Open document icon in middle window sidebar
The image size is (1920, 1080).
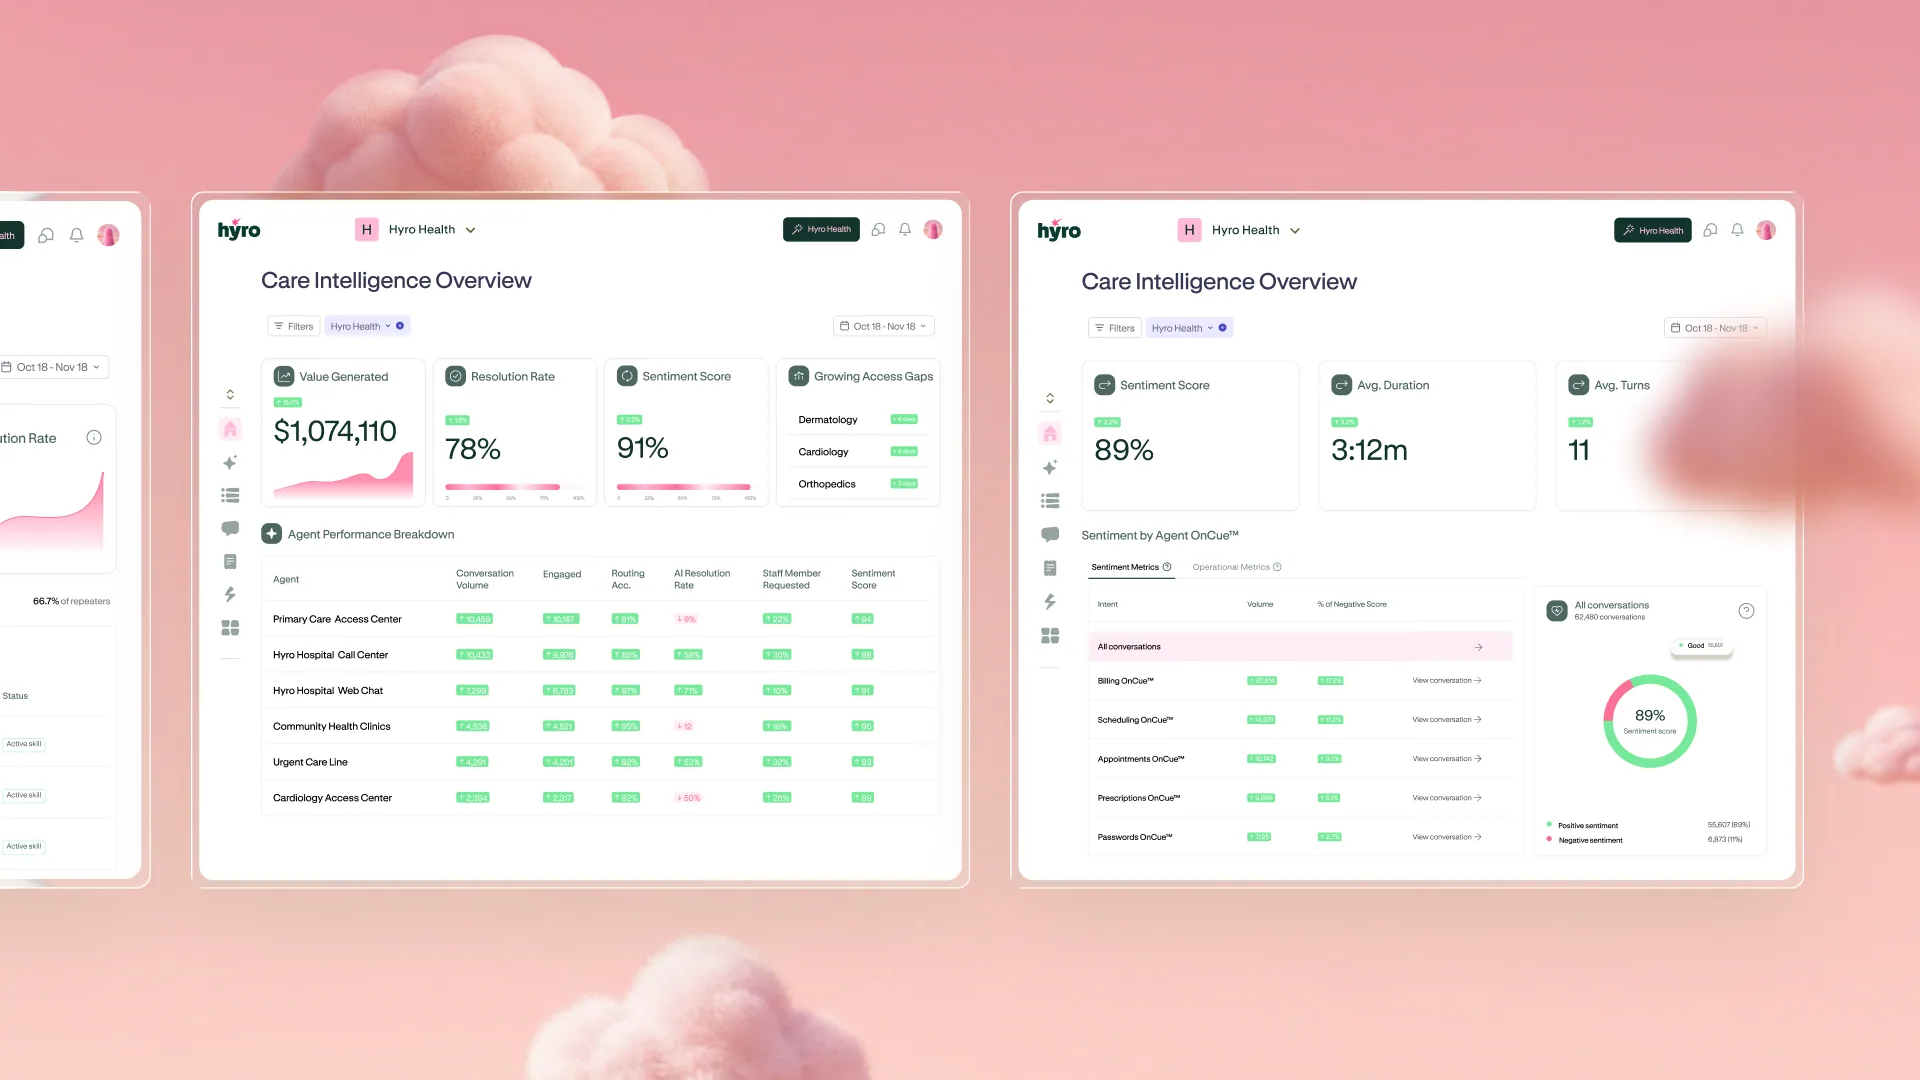coord(230,562)
